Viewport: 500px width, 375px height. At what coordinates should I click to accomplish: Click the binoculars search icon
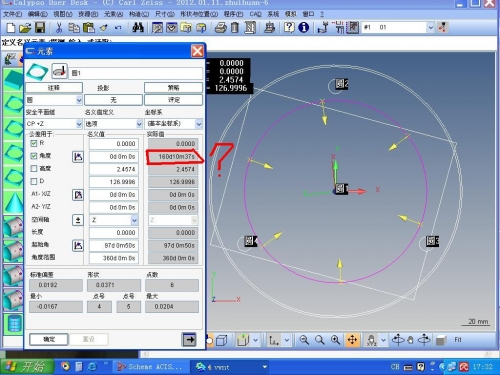tap(138, 28)
